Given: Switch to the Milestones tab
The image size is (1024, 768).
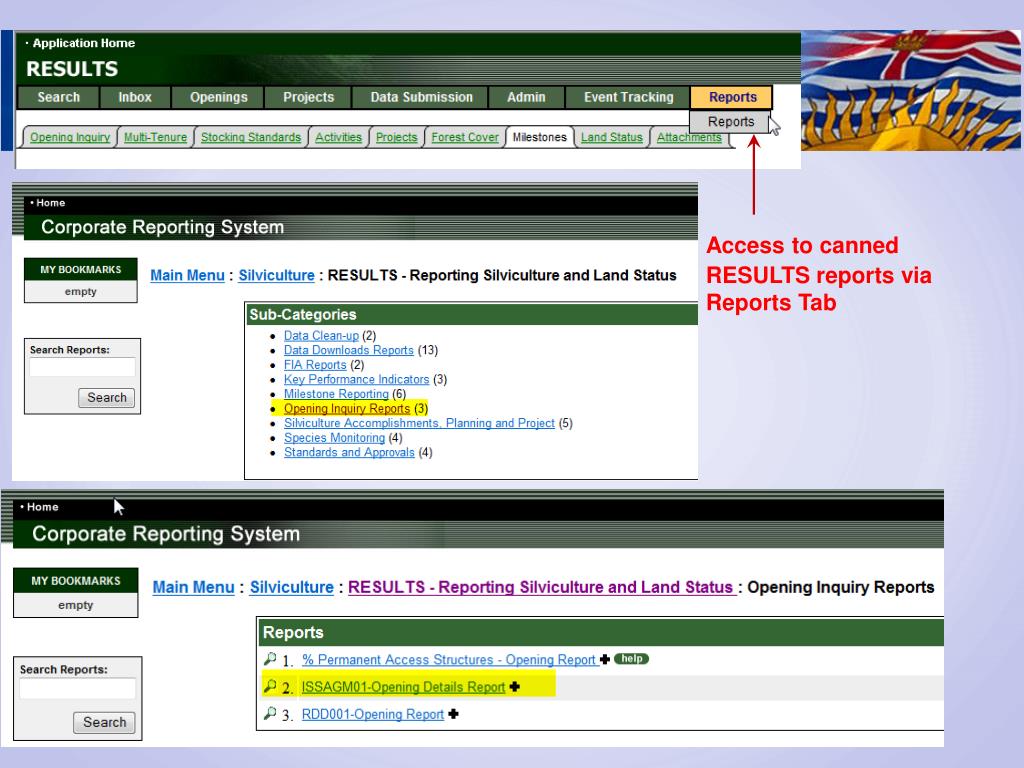Looking at the screenshot, I should [x=539, y=138].
